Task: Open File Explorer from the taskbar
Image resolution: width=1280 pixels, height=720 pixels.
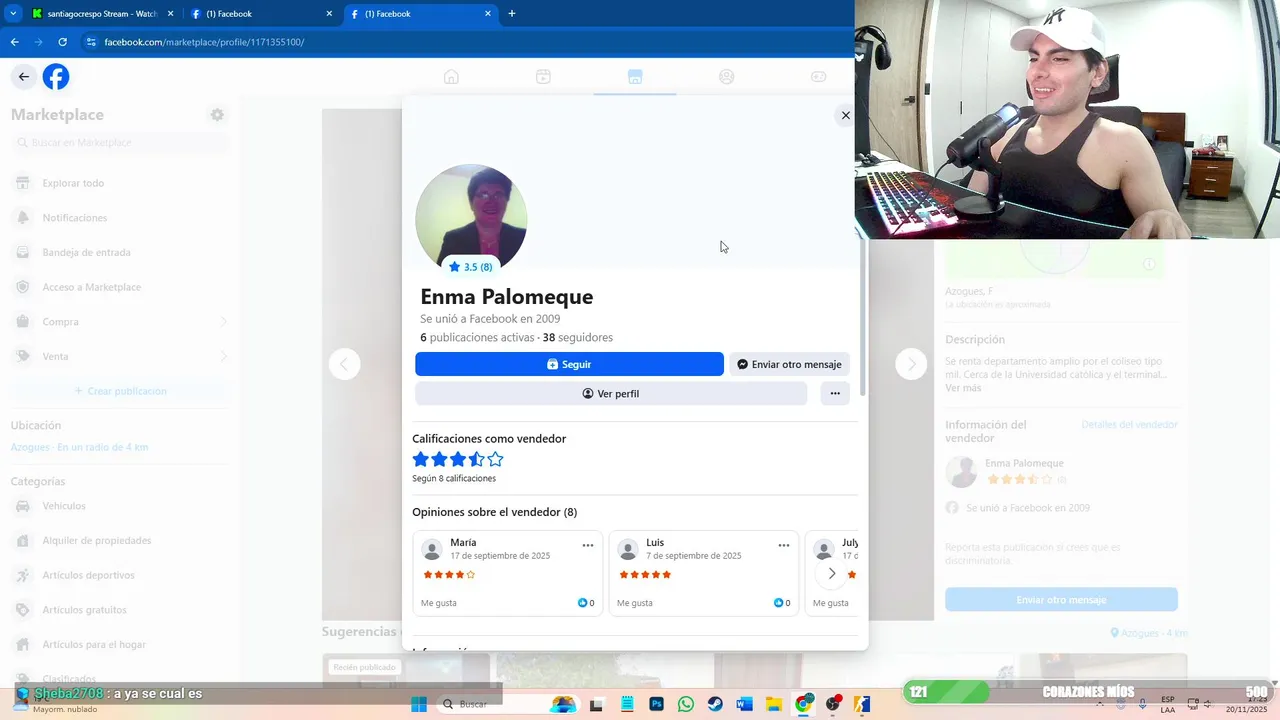Action: [x=774, y=704]
